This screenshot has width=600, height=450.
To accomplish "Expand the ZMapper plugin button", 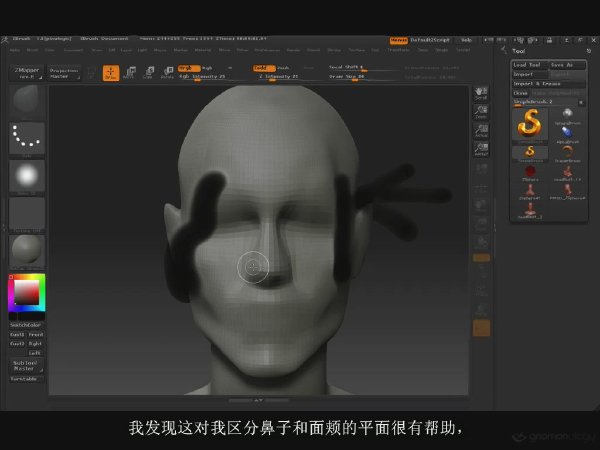I will click(x=26, y=73).
